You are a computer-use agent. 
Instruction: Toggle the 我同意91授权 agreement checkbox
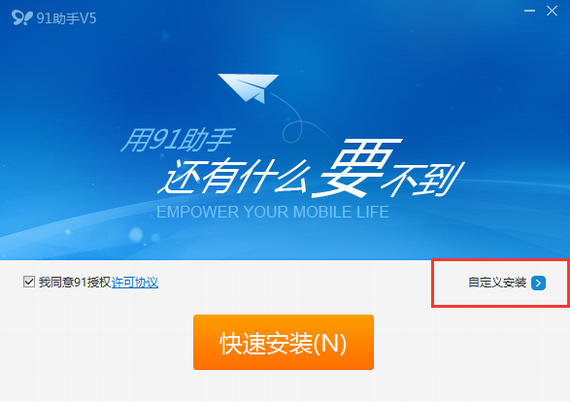coord(29,282)
